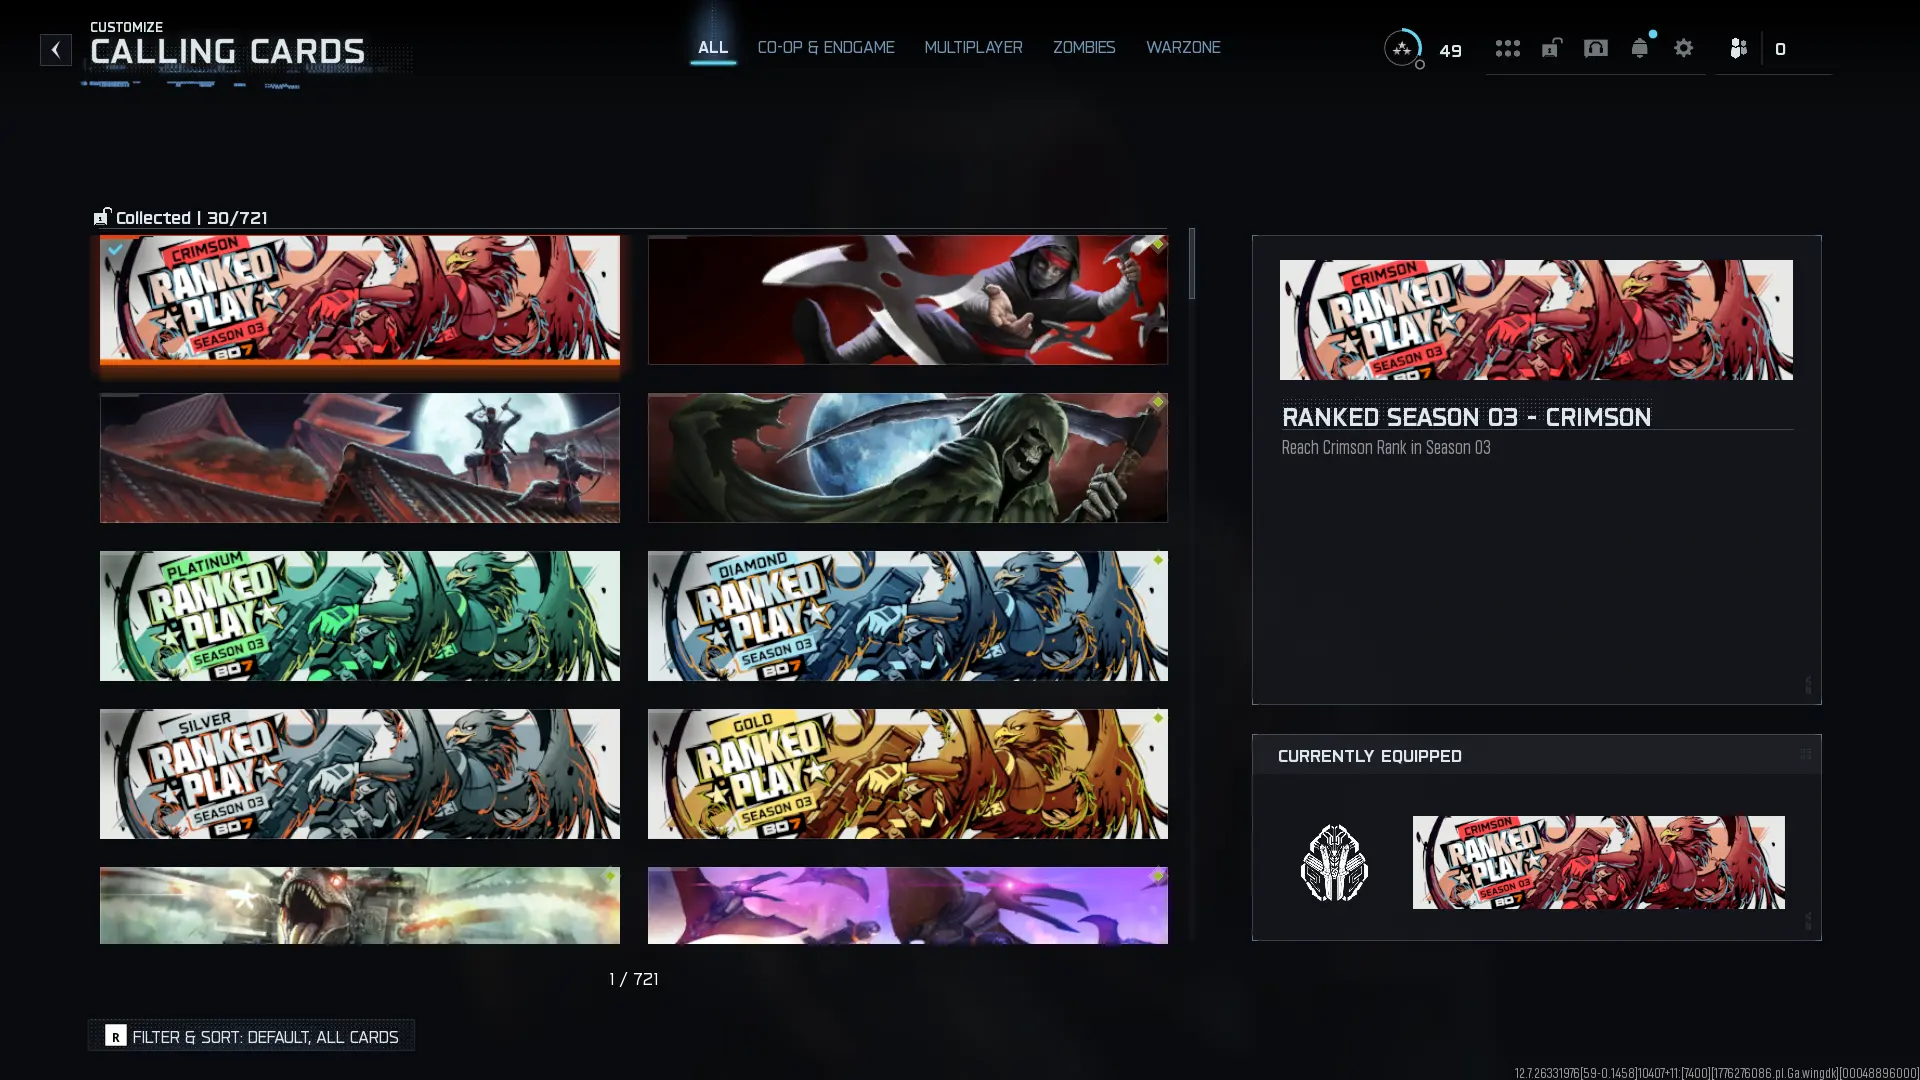Switch to the MULTIPLAYER tab
The height and width of the screenshot is (1080, 1920).
click(973, 47)
